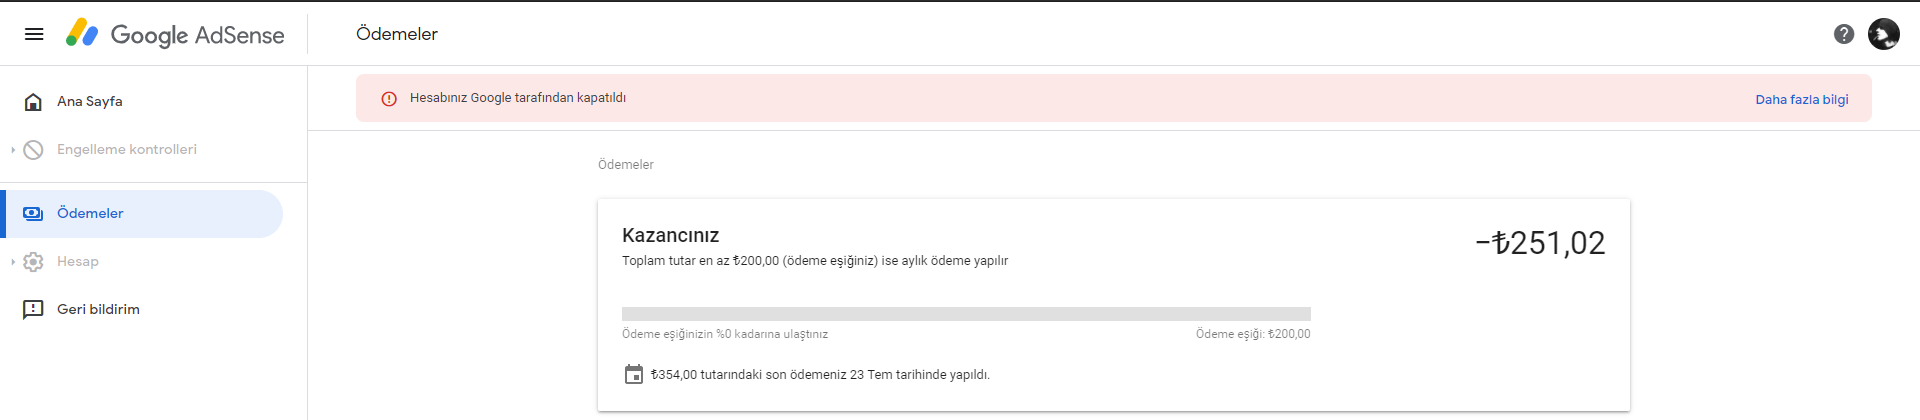Click the Hesap gear icon
Screen dimensions: 1920x420
click(x=33, y=262)
